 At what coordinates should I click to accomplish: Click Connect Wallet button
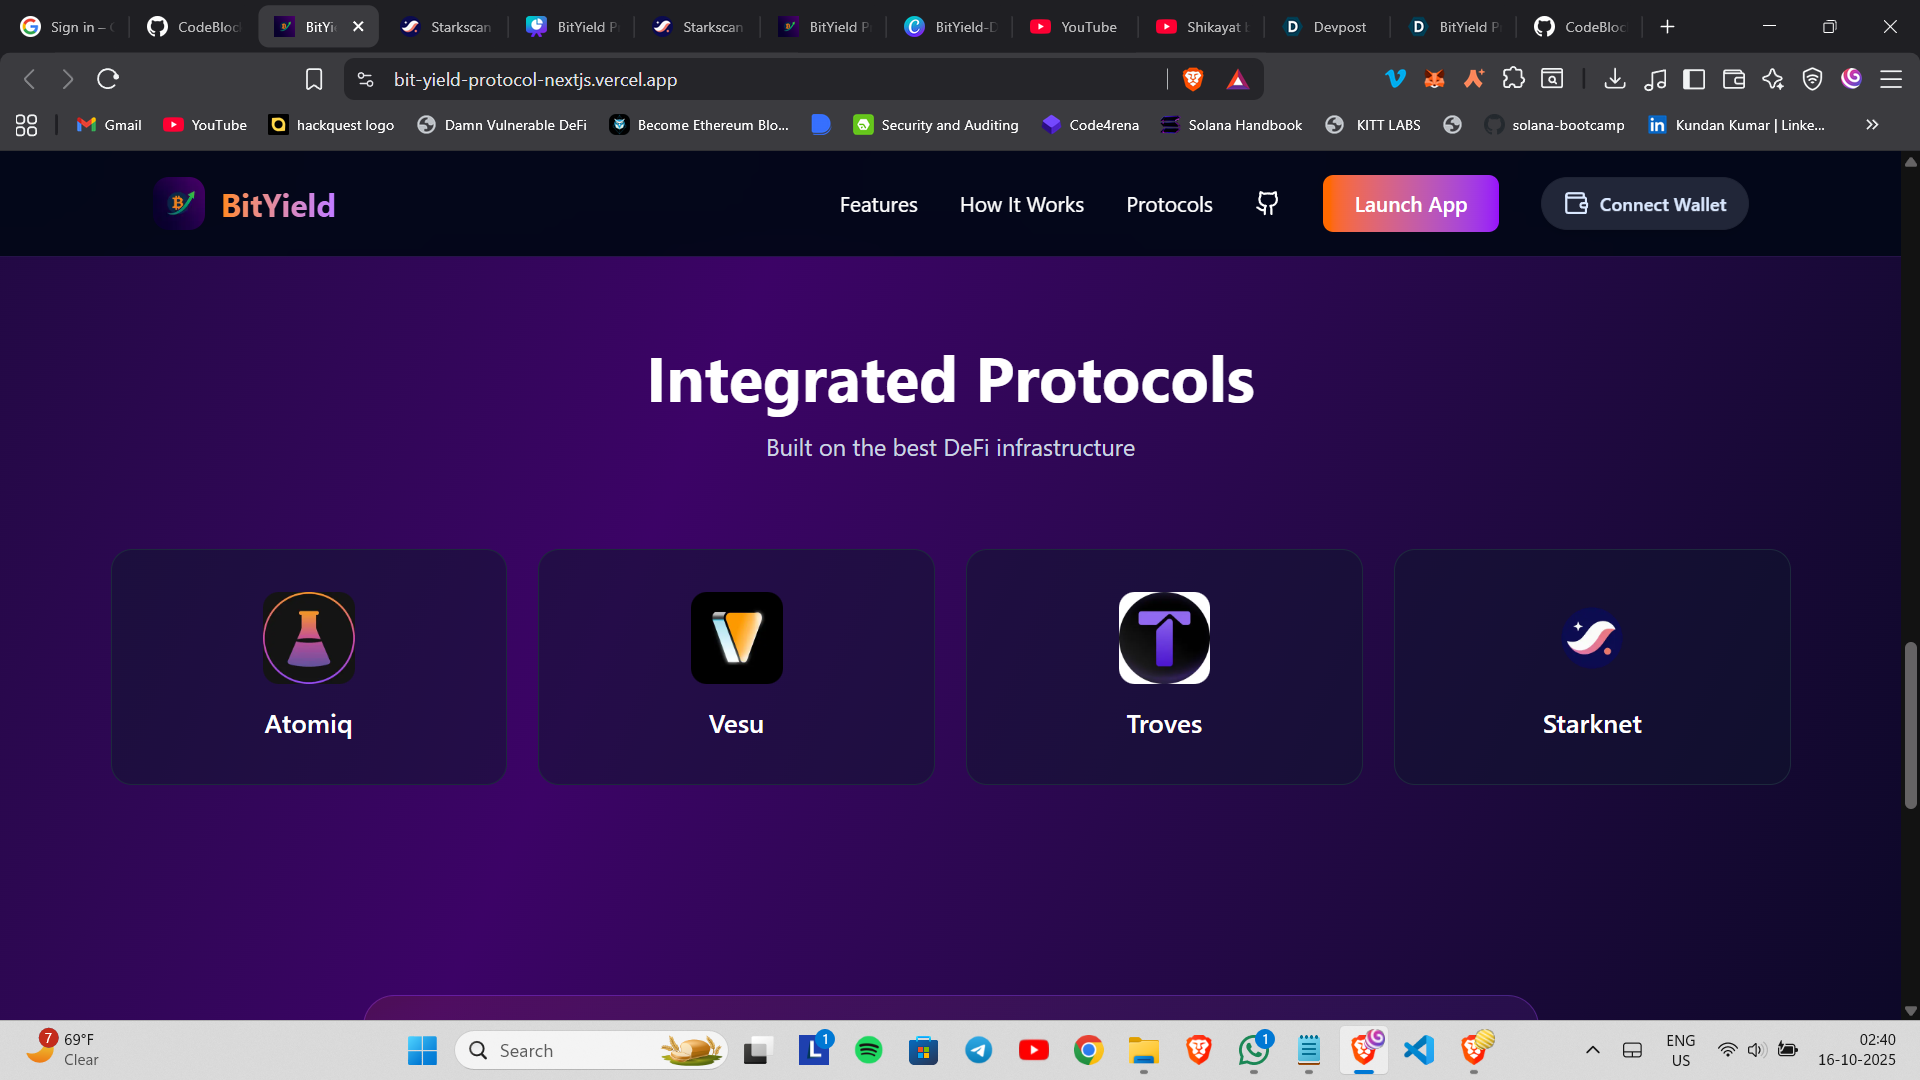(1644, 204)
